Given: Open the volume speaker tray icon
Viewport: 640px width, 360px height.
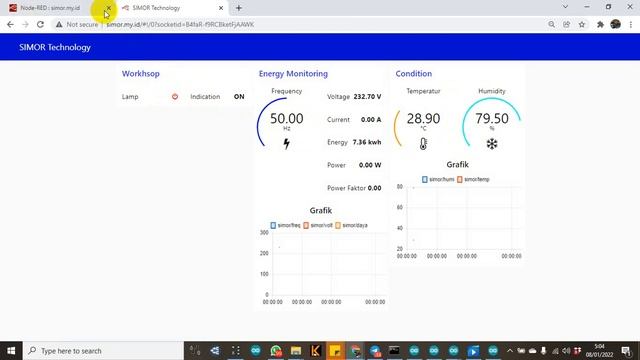Looking at the screenshot, I should coord(566,351).
